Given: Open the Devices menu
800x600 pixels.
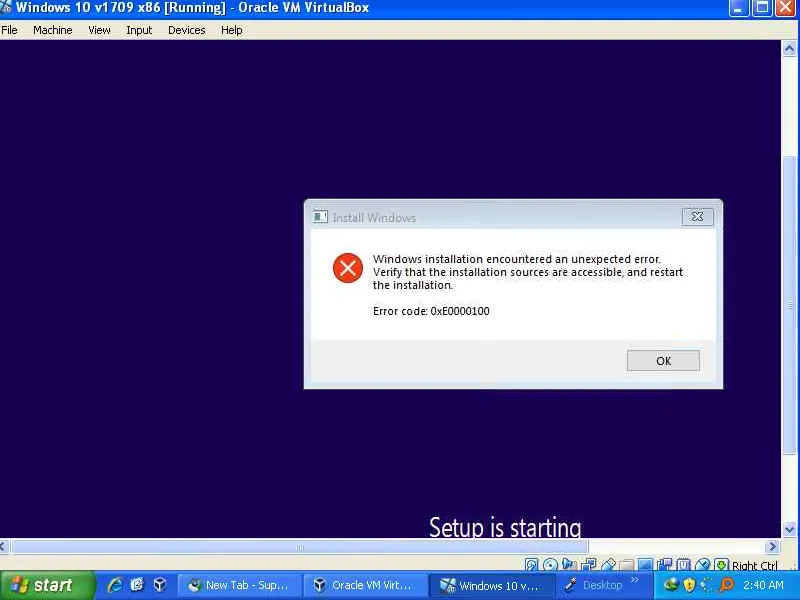Looking at the screenshot, I should pos(187,30).
